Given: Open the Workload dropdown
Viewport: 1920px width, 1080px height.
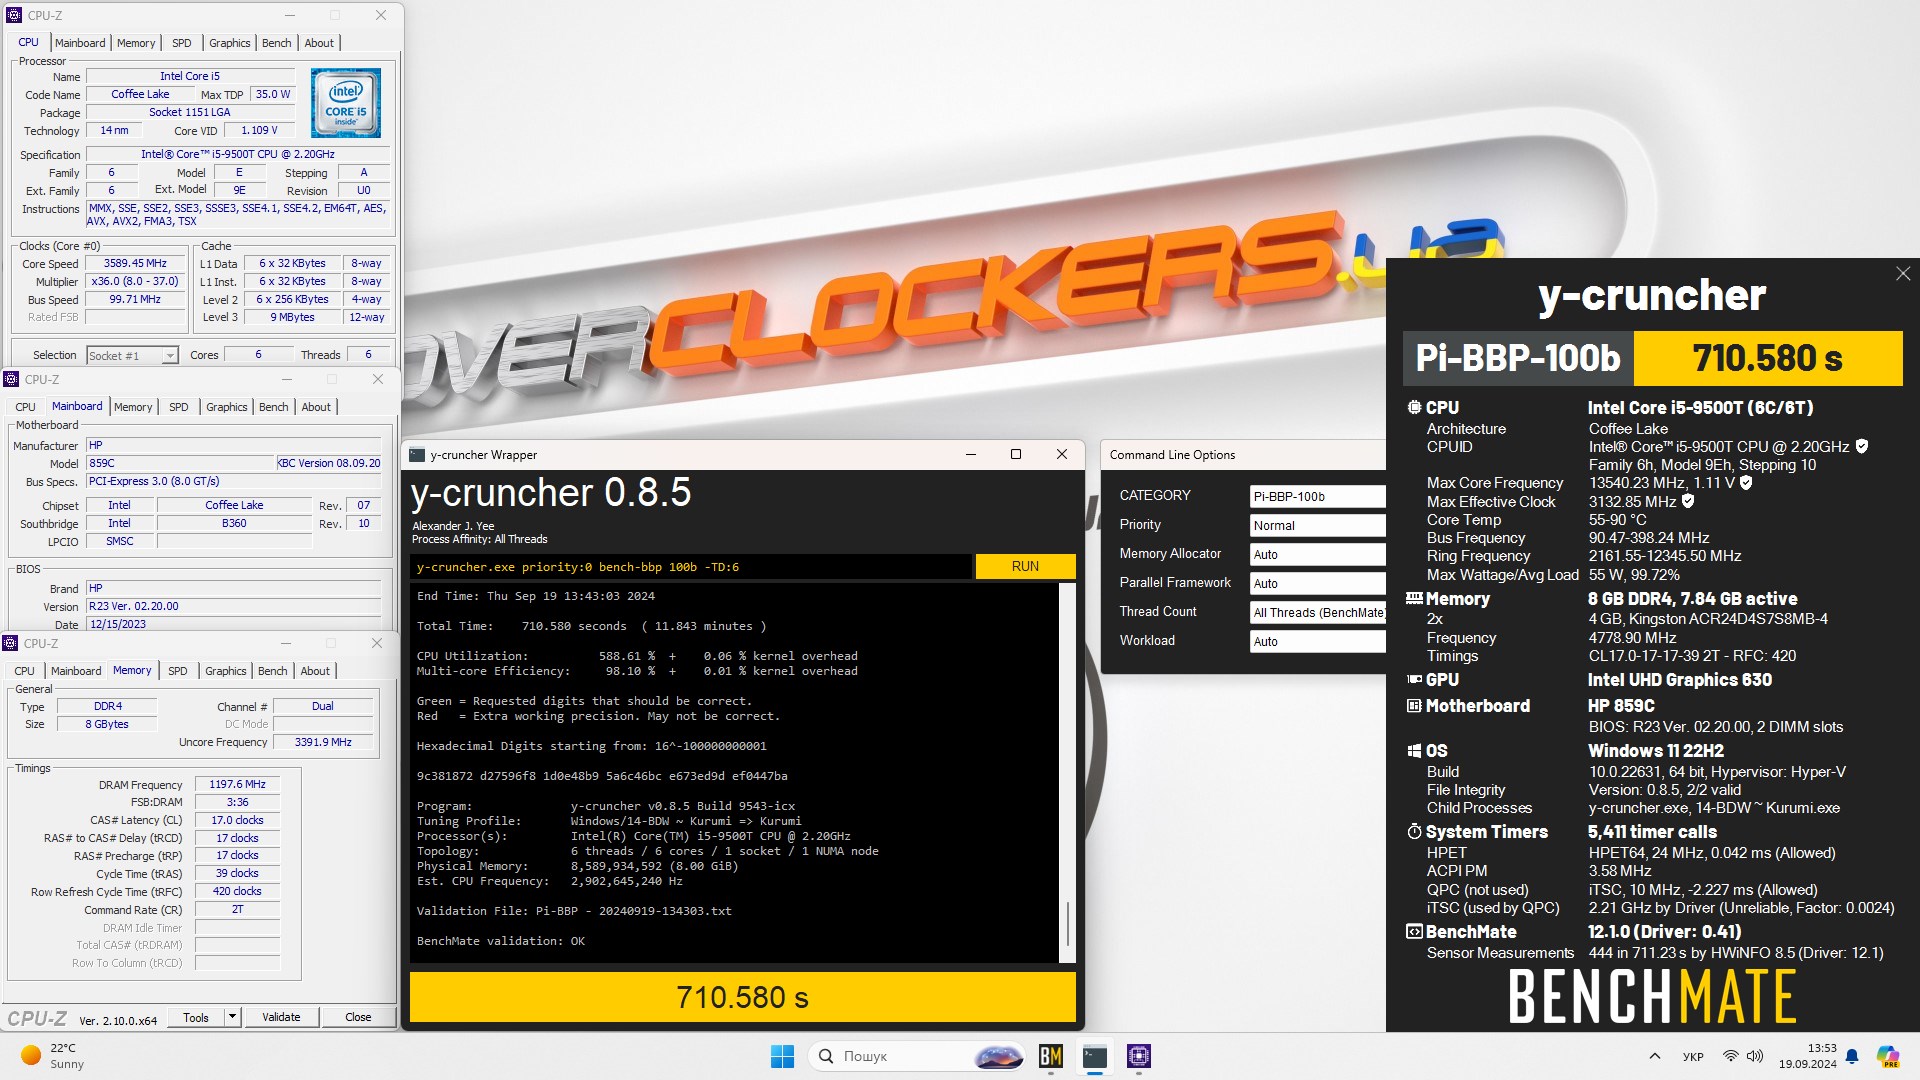Looking at the screenshot, I should point(1317,641).
